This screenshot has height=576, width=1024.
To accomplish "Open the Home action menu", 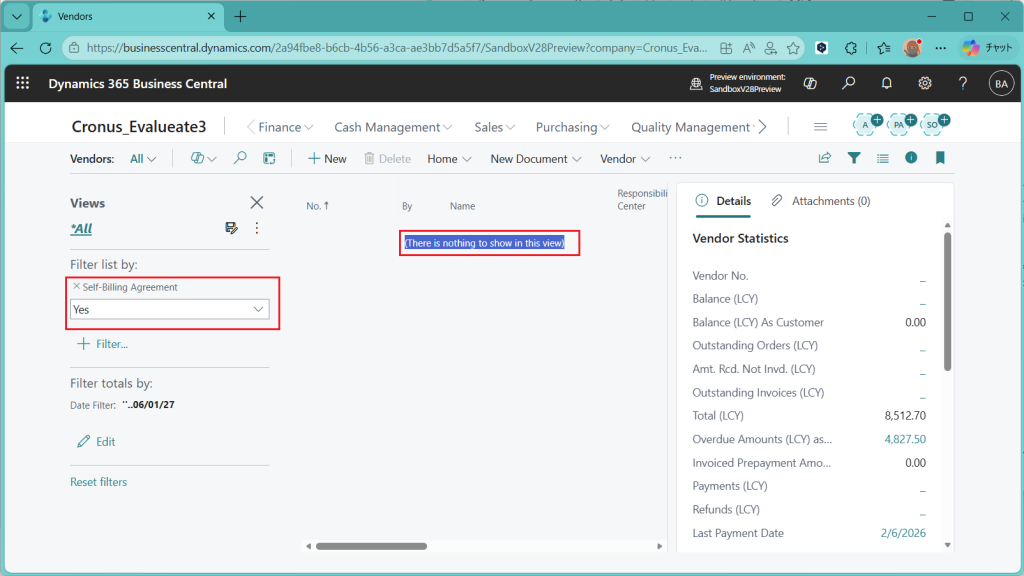I will click(448, 159).
